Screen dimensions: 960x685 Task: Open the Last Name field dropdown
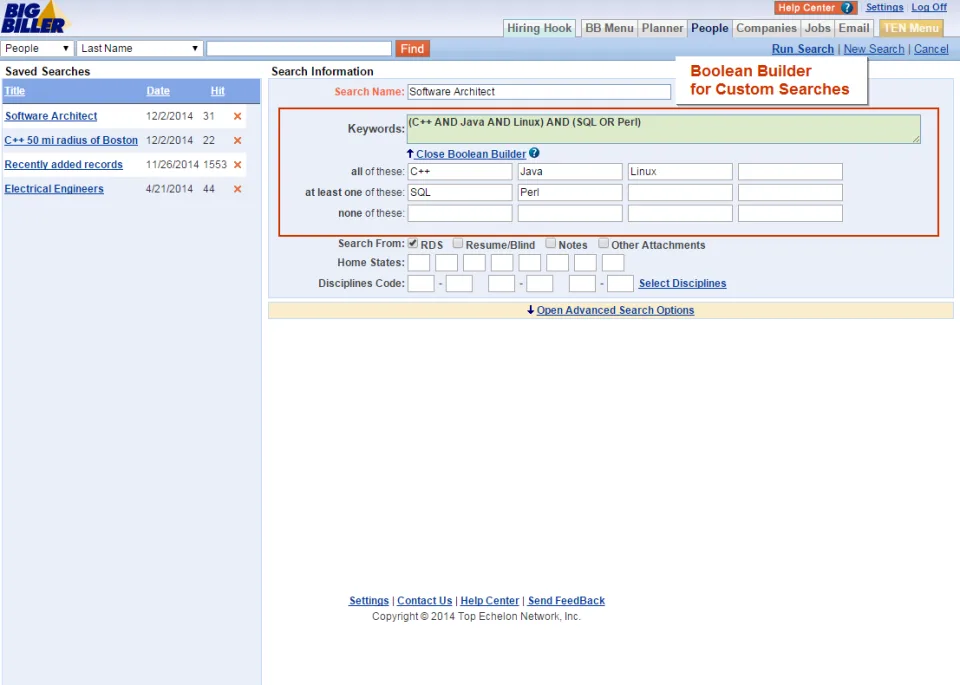tap(140, 48)
